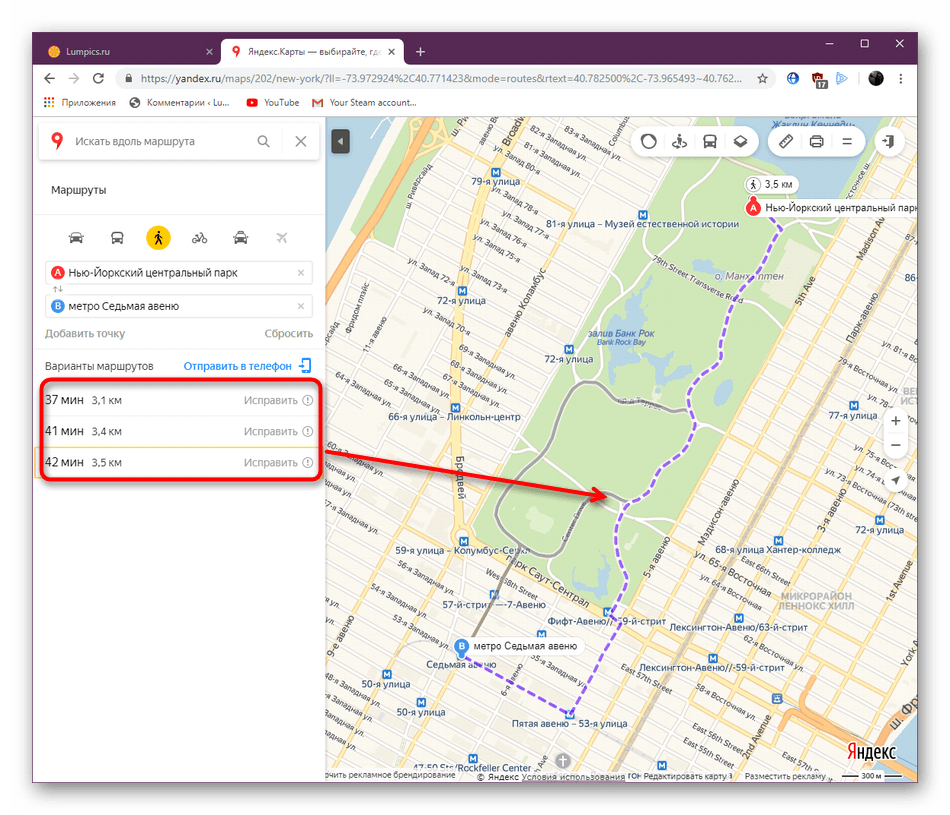Go forward in browser history

74,78
